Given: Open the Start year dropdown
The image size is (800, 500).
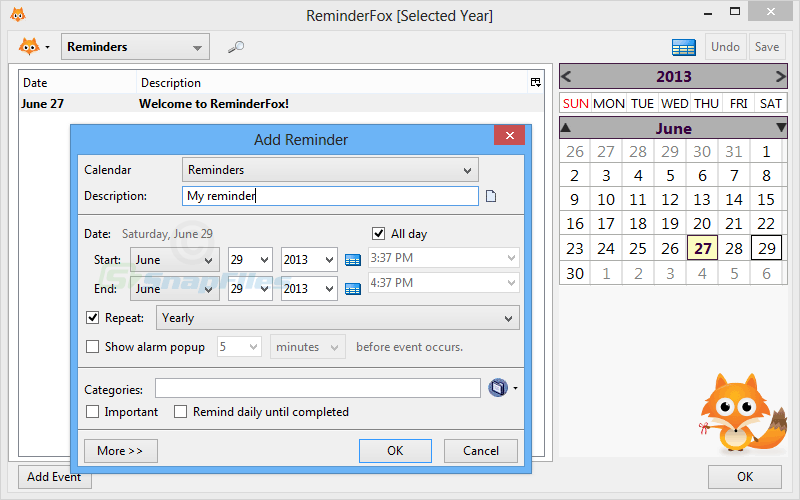Looking at the screenshot, I should (x=309, y=260).
